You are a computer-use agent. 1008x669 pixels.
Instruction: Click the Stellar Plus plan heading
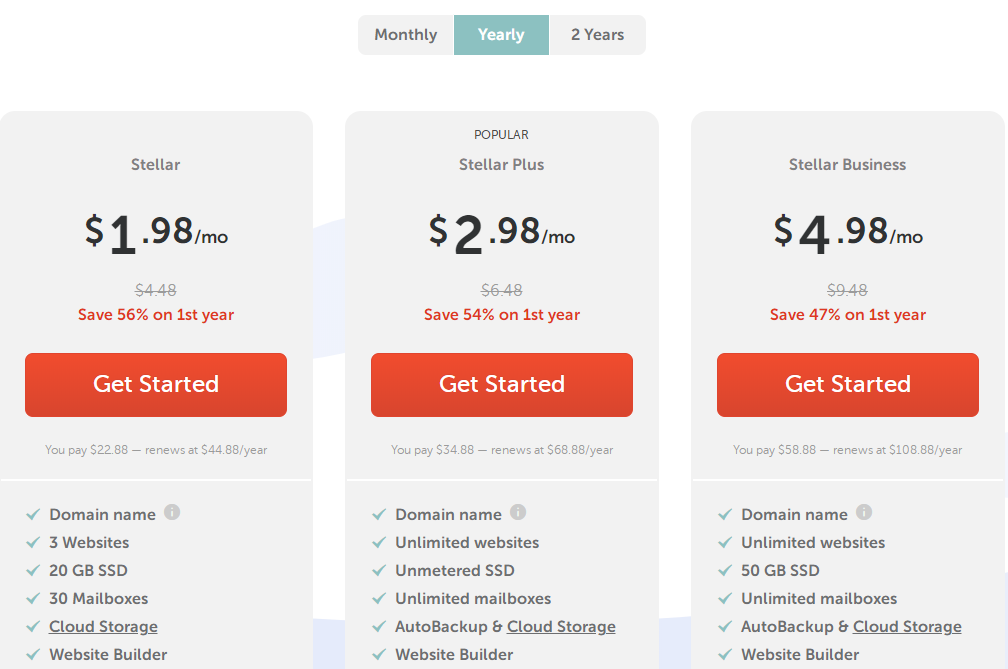(502, 165)
